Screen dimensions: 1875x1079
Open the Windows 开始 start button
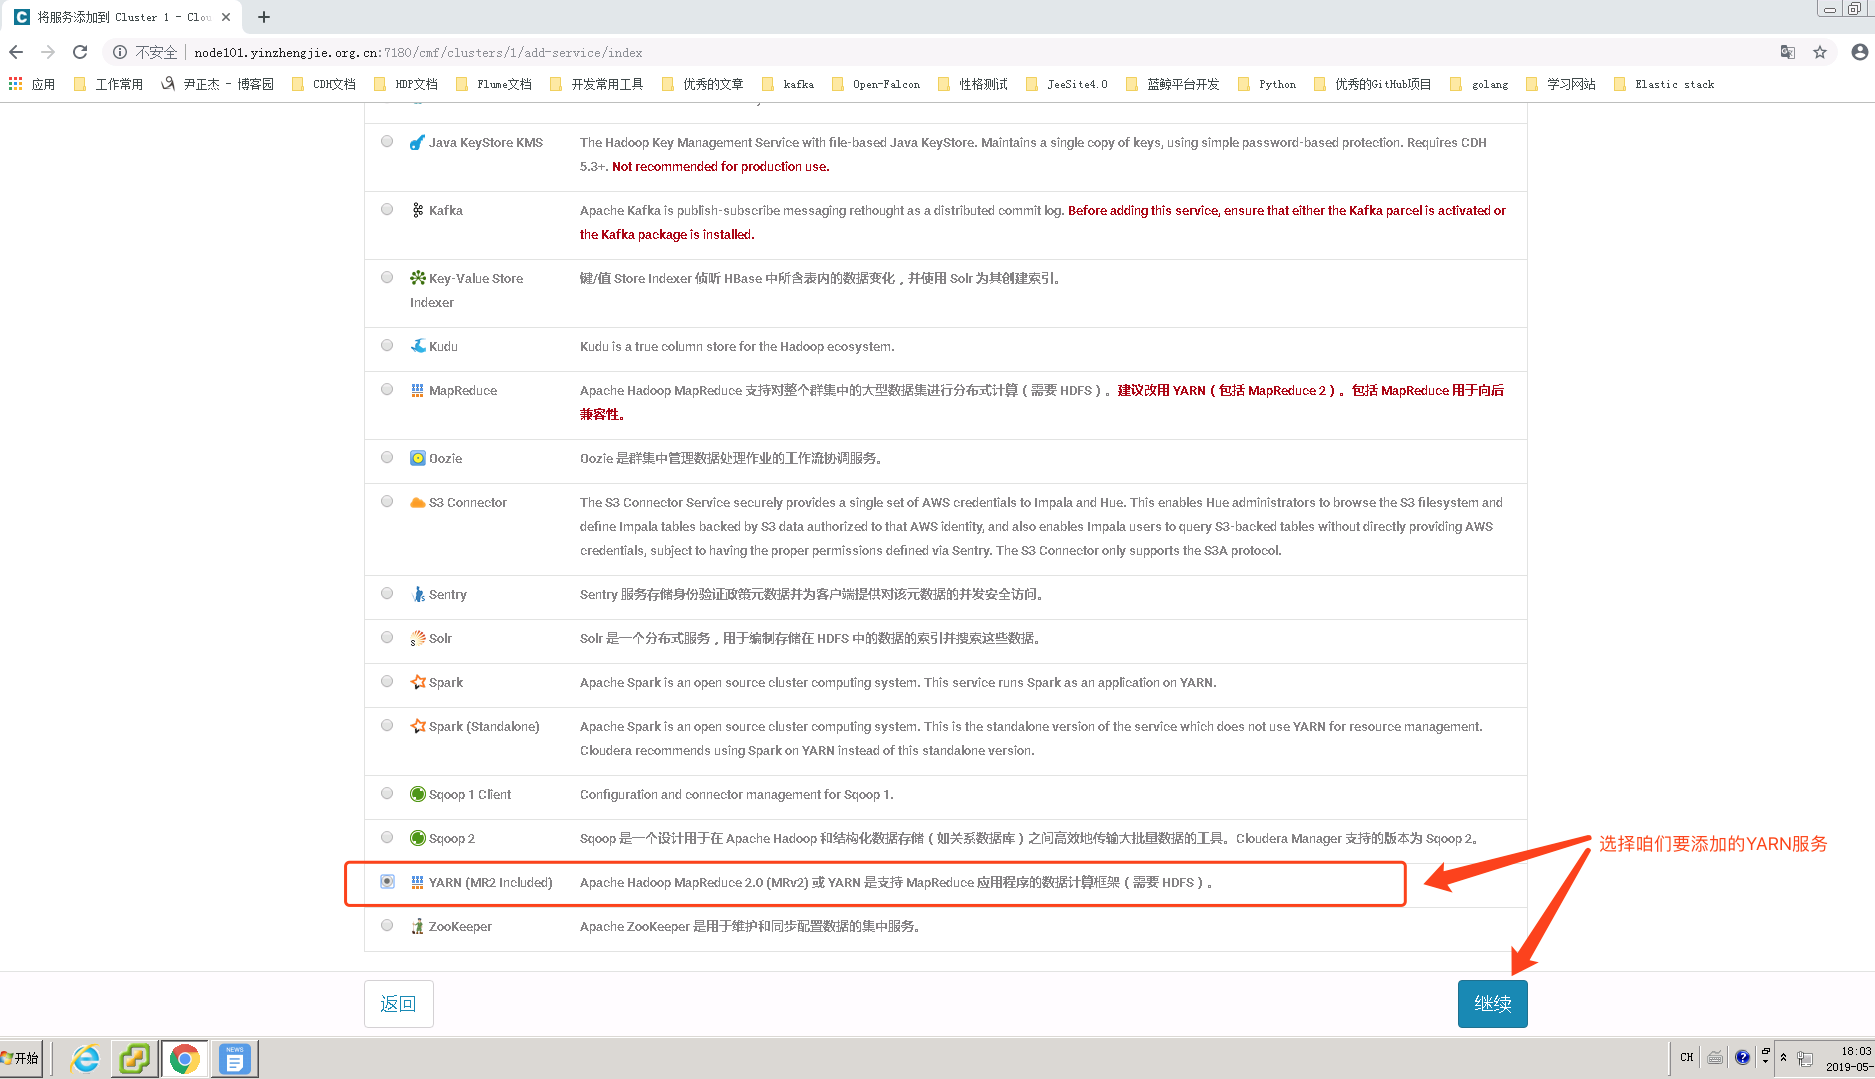(x=21, y=1058)
